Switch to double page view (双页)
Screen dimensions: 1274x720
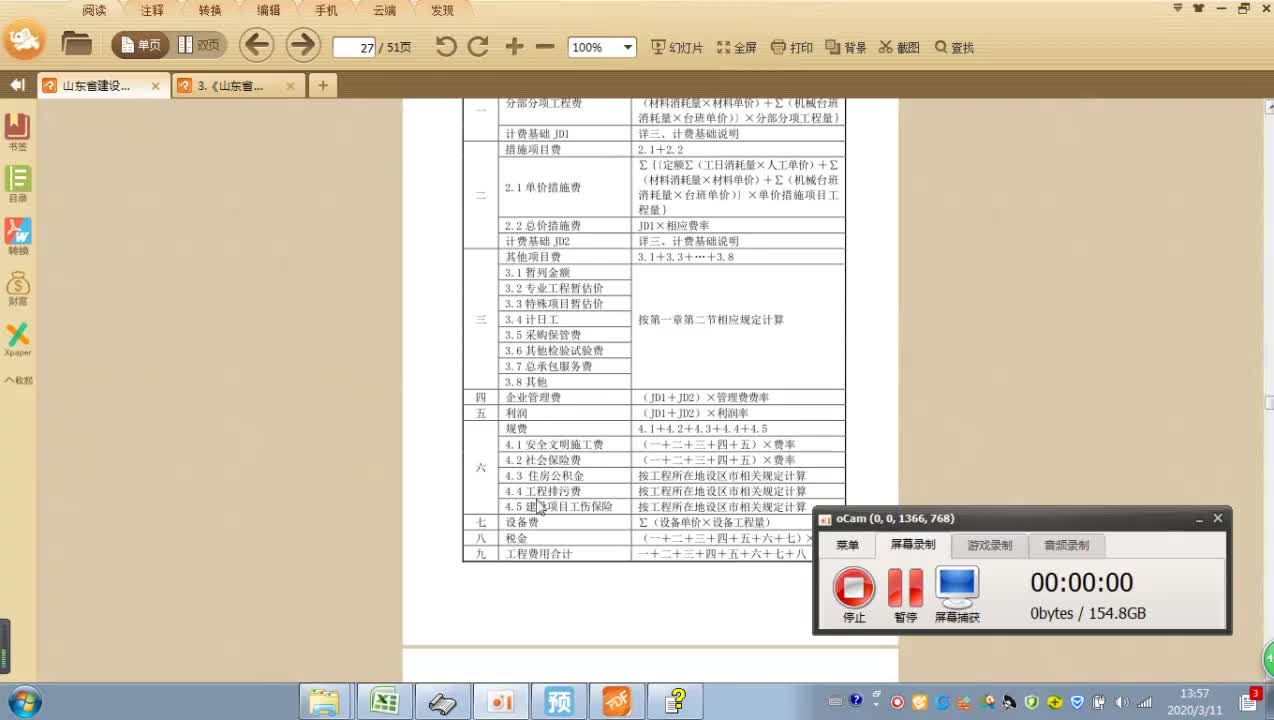pos(198,45)
